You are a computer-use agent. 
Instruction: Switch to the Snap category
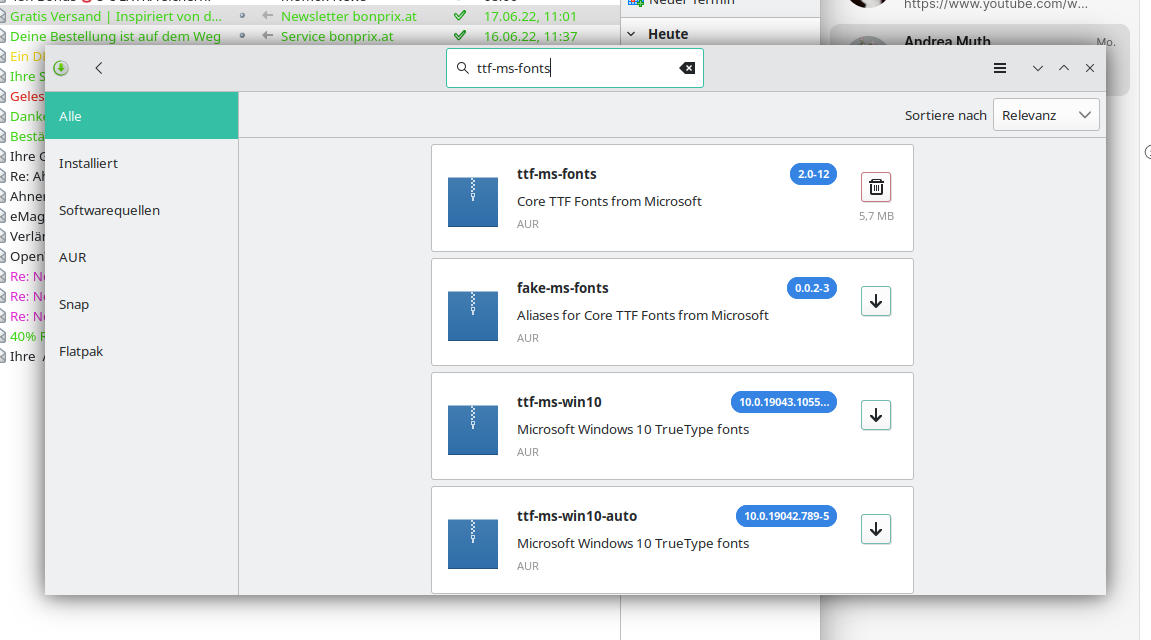point(74,304)
